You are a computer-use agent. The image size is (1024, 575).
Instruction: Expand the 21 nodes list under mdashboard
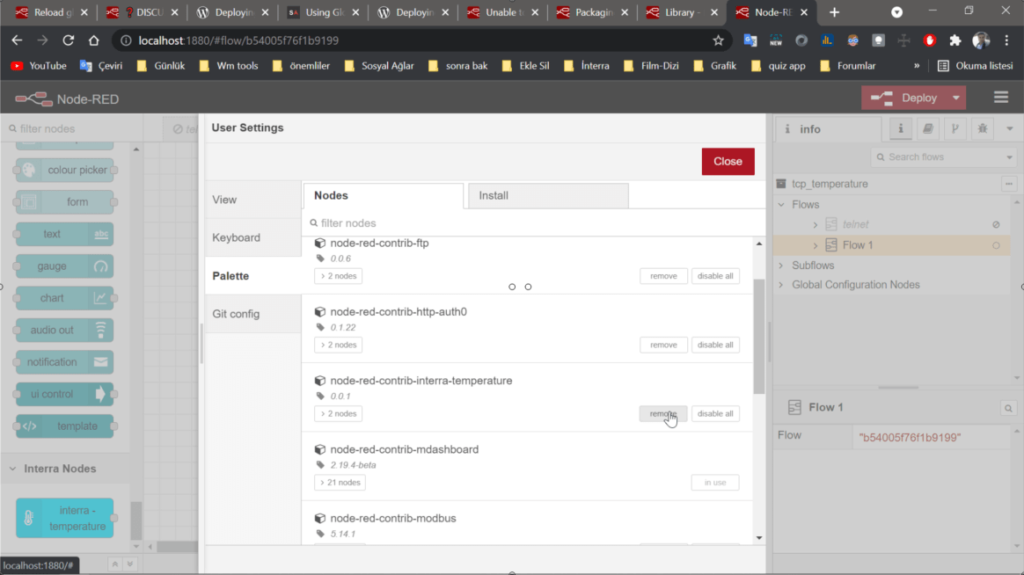click(340, 482)
